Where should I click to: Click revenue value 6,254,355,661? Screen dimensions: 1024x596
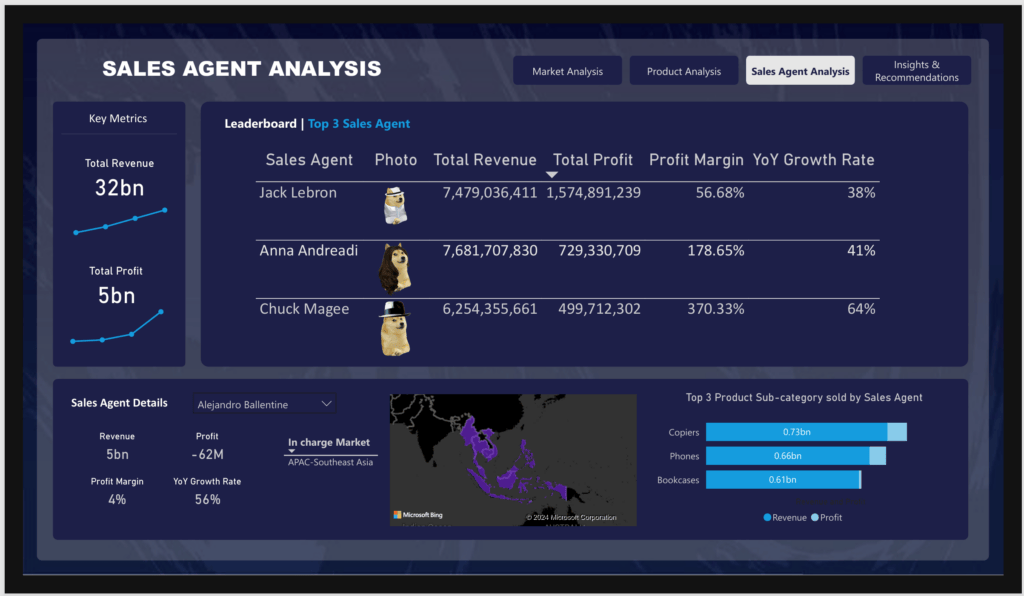(x=490, y=309)
